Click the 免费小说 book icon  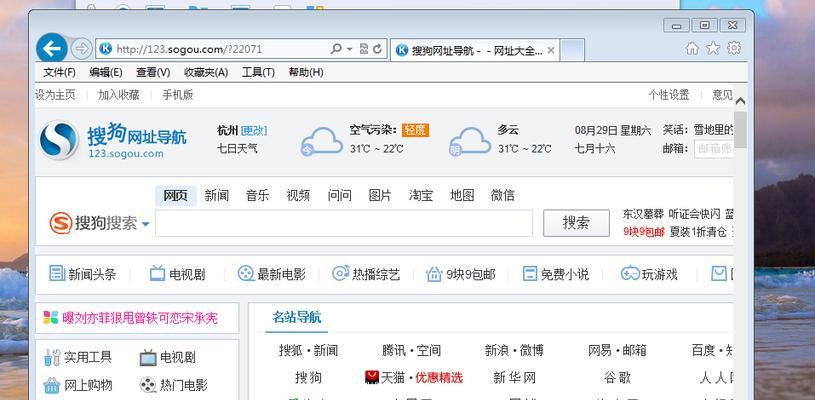tap(529, 273)
